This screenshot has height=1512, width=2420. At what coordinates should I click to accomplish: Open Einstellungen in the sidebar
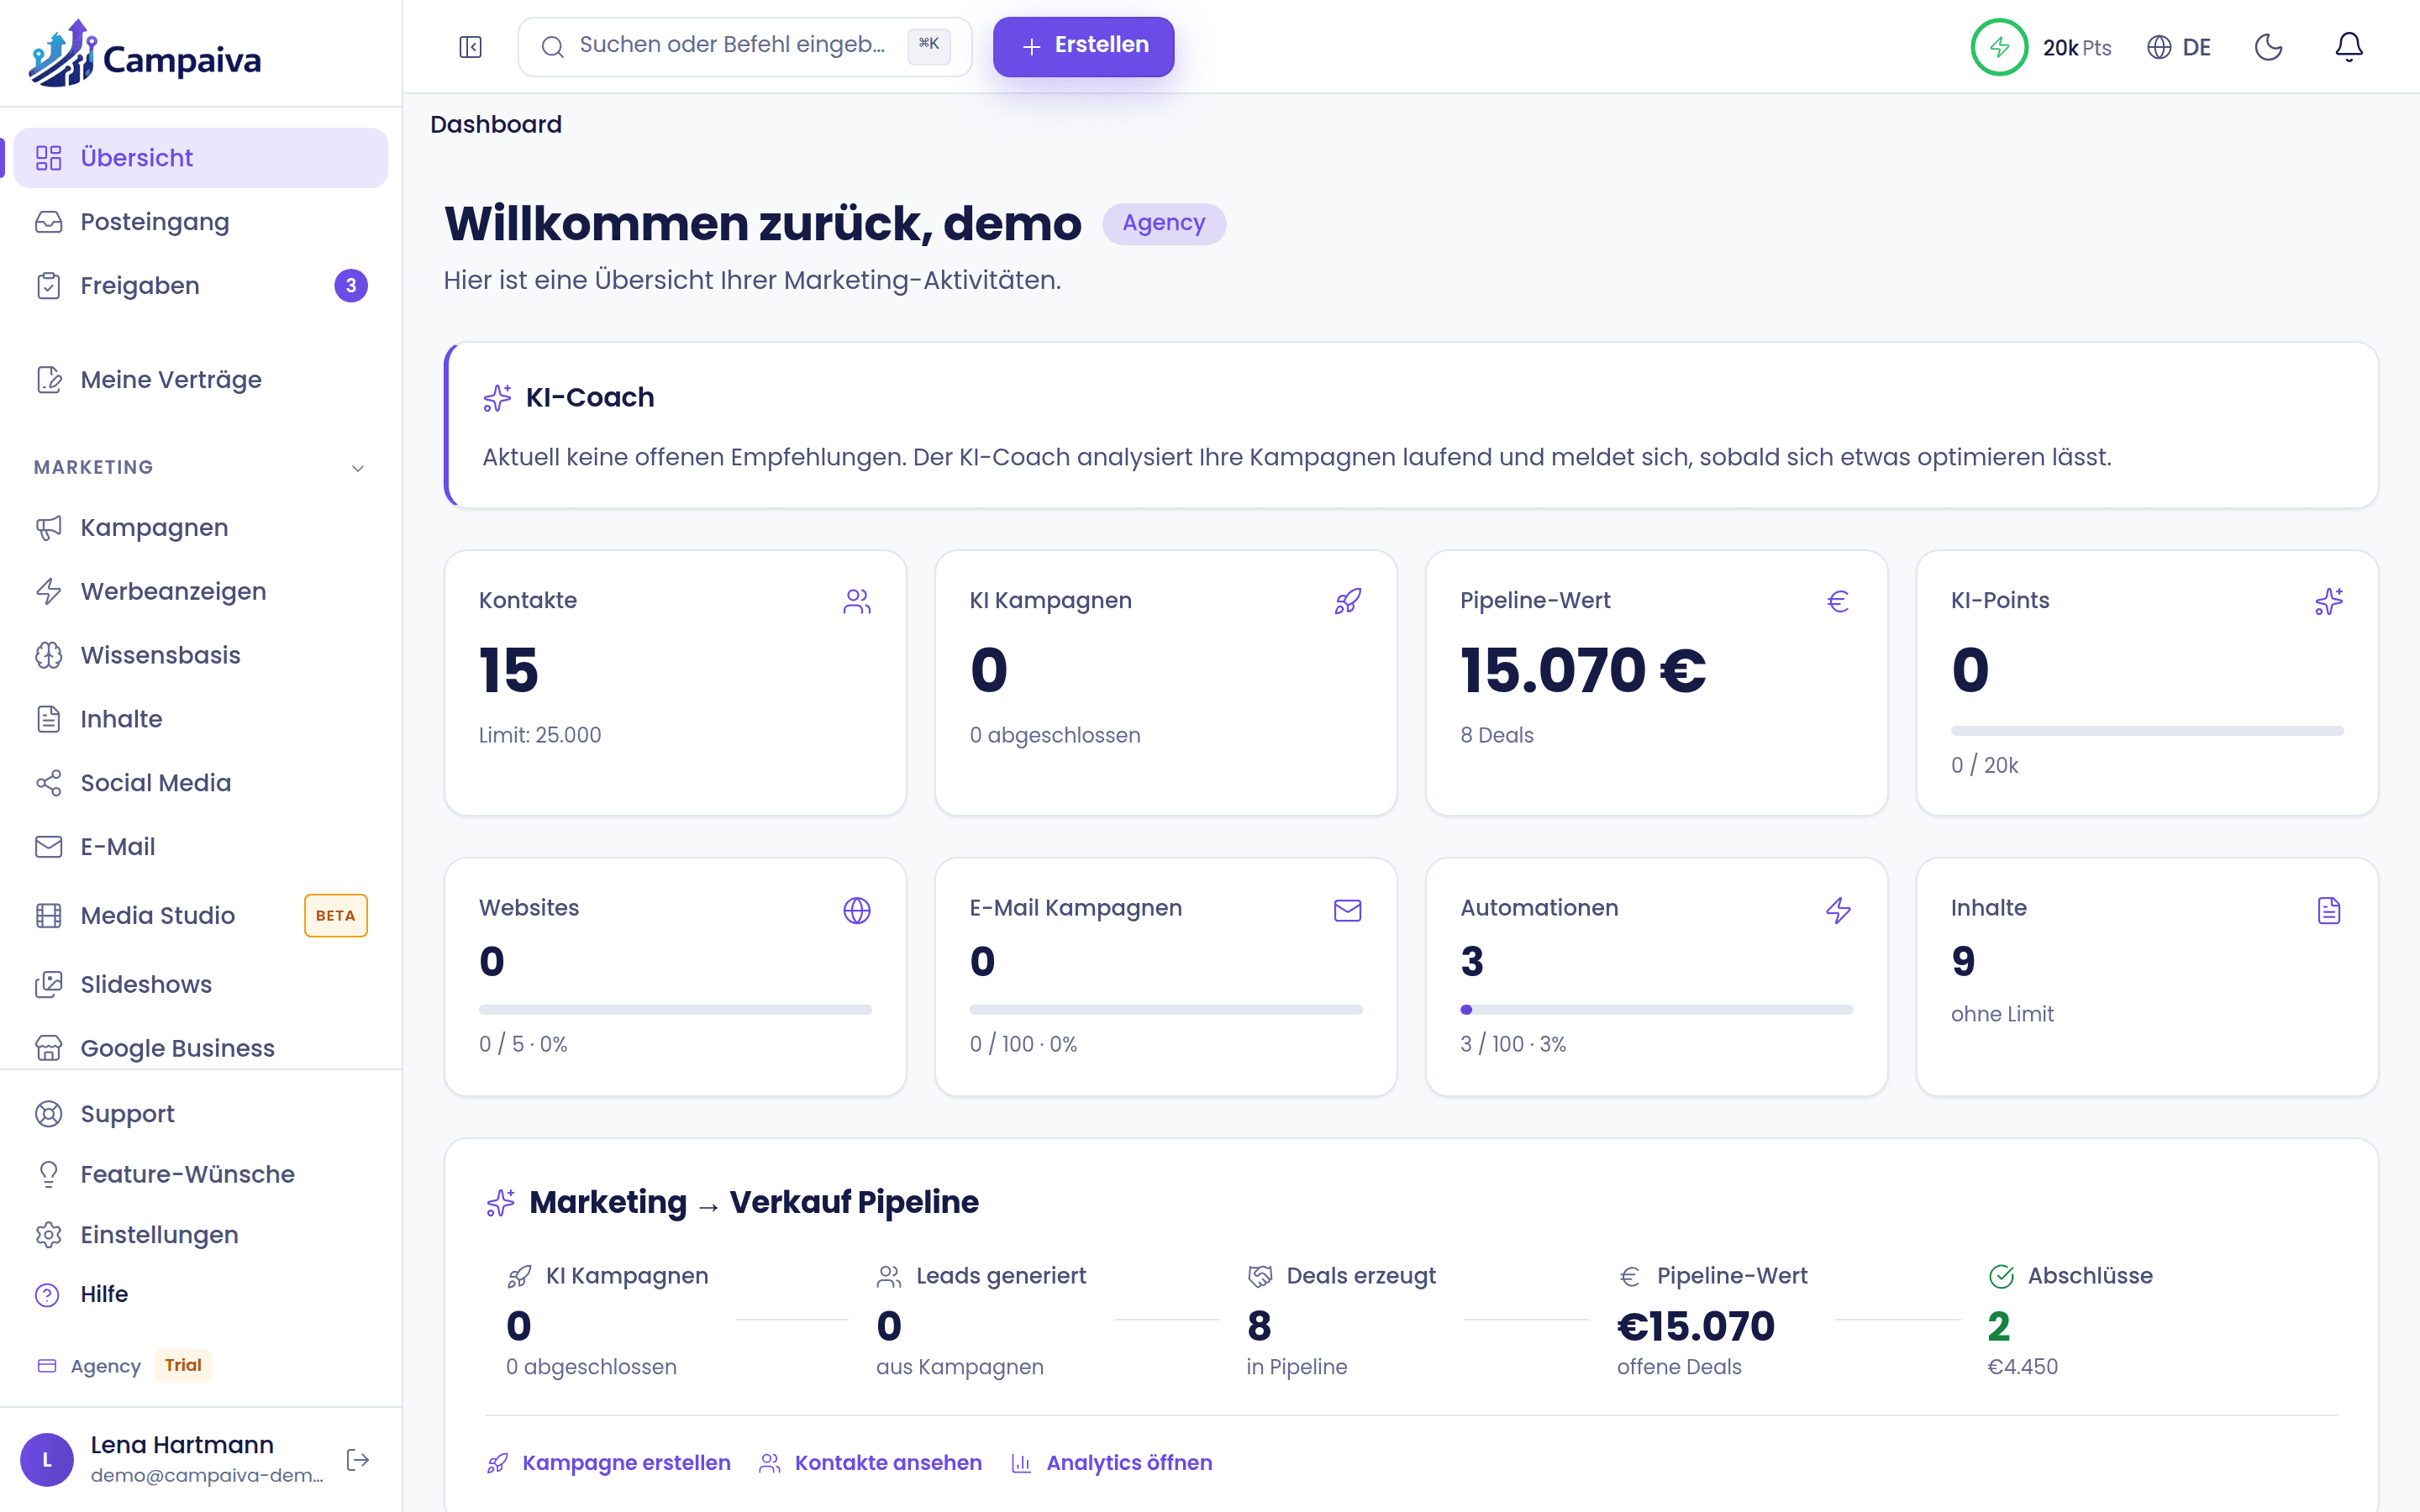[200, 1235]
